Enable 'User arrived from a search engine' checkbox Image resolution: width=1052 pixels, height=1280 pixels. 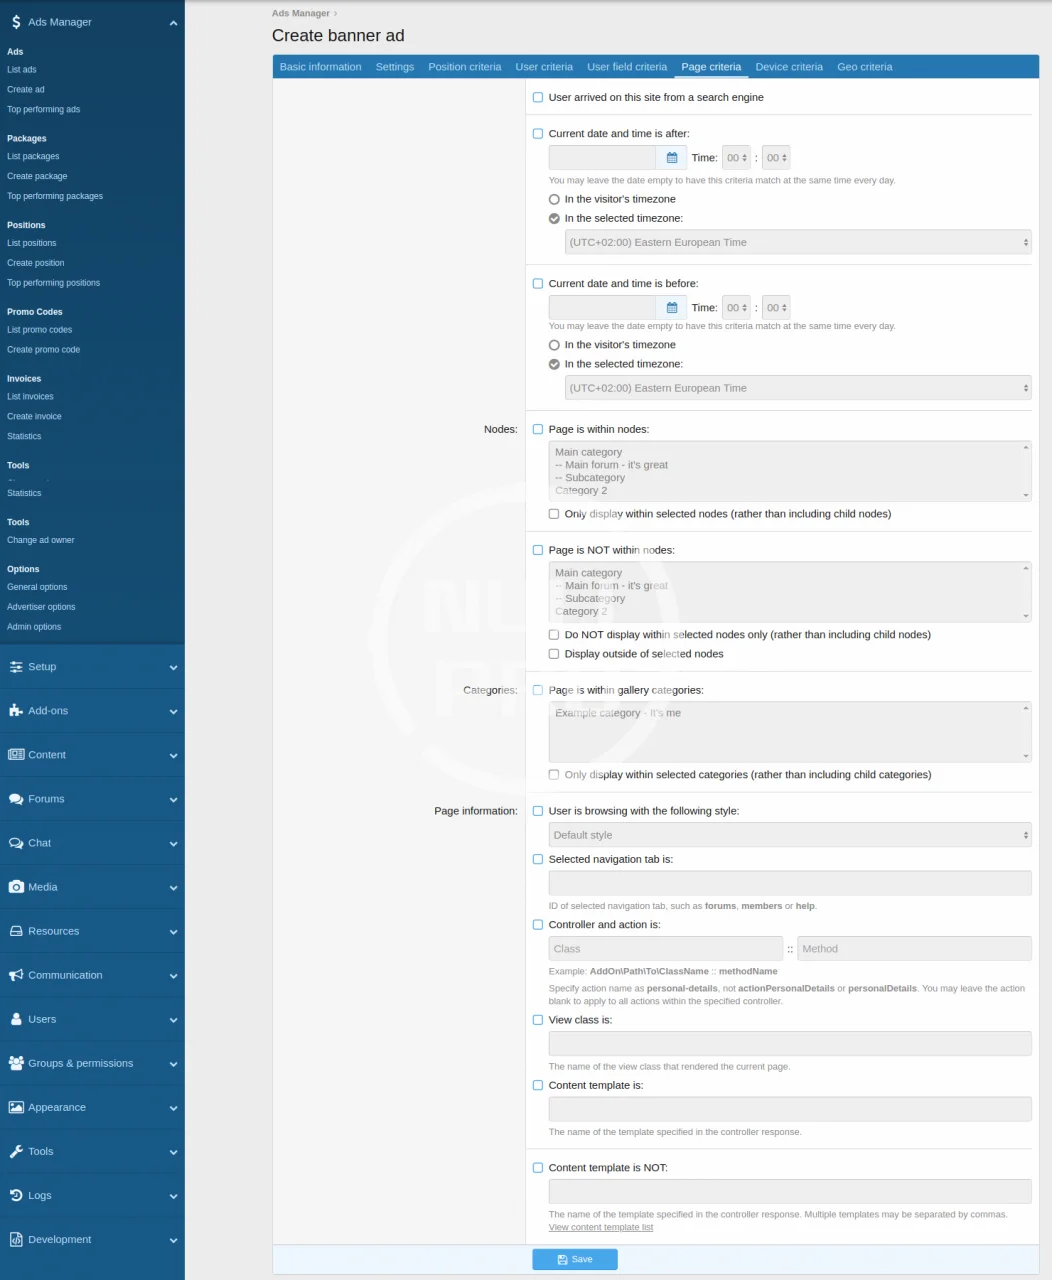pyautogui.click(x=538, y=98)
